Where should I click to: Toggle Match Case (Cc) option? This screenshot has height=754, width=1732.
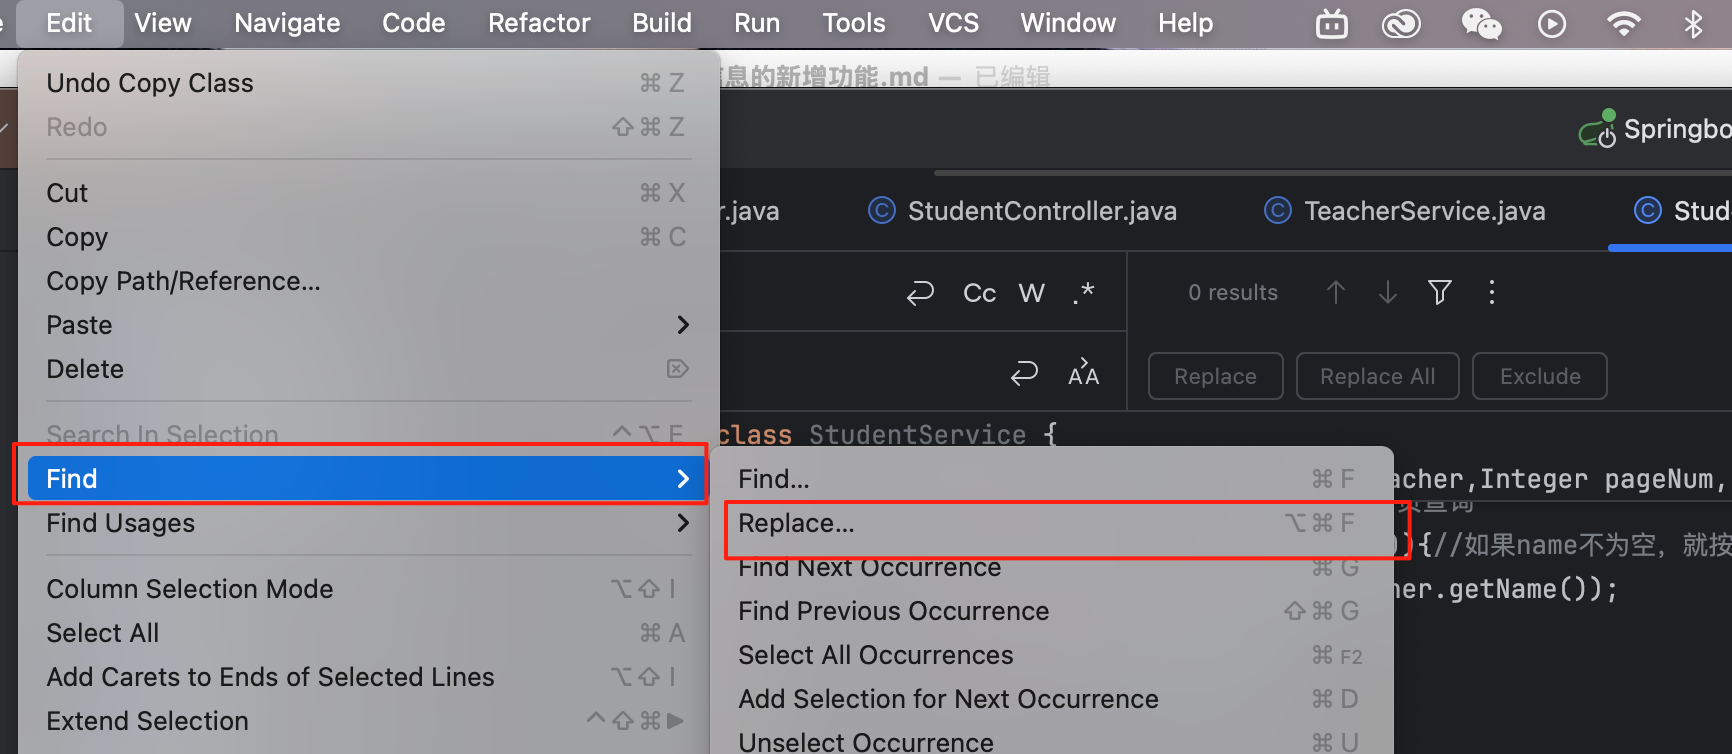979,293
